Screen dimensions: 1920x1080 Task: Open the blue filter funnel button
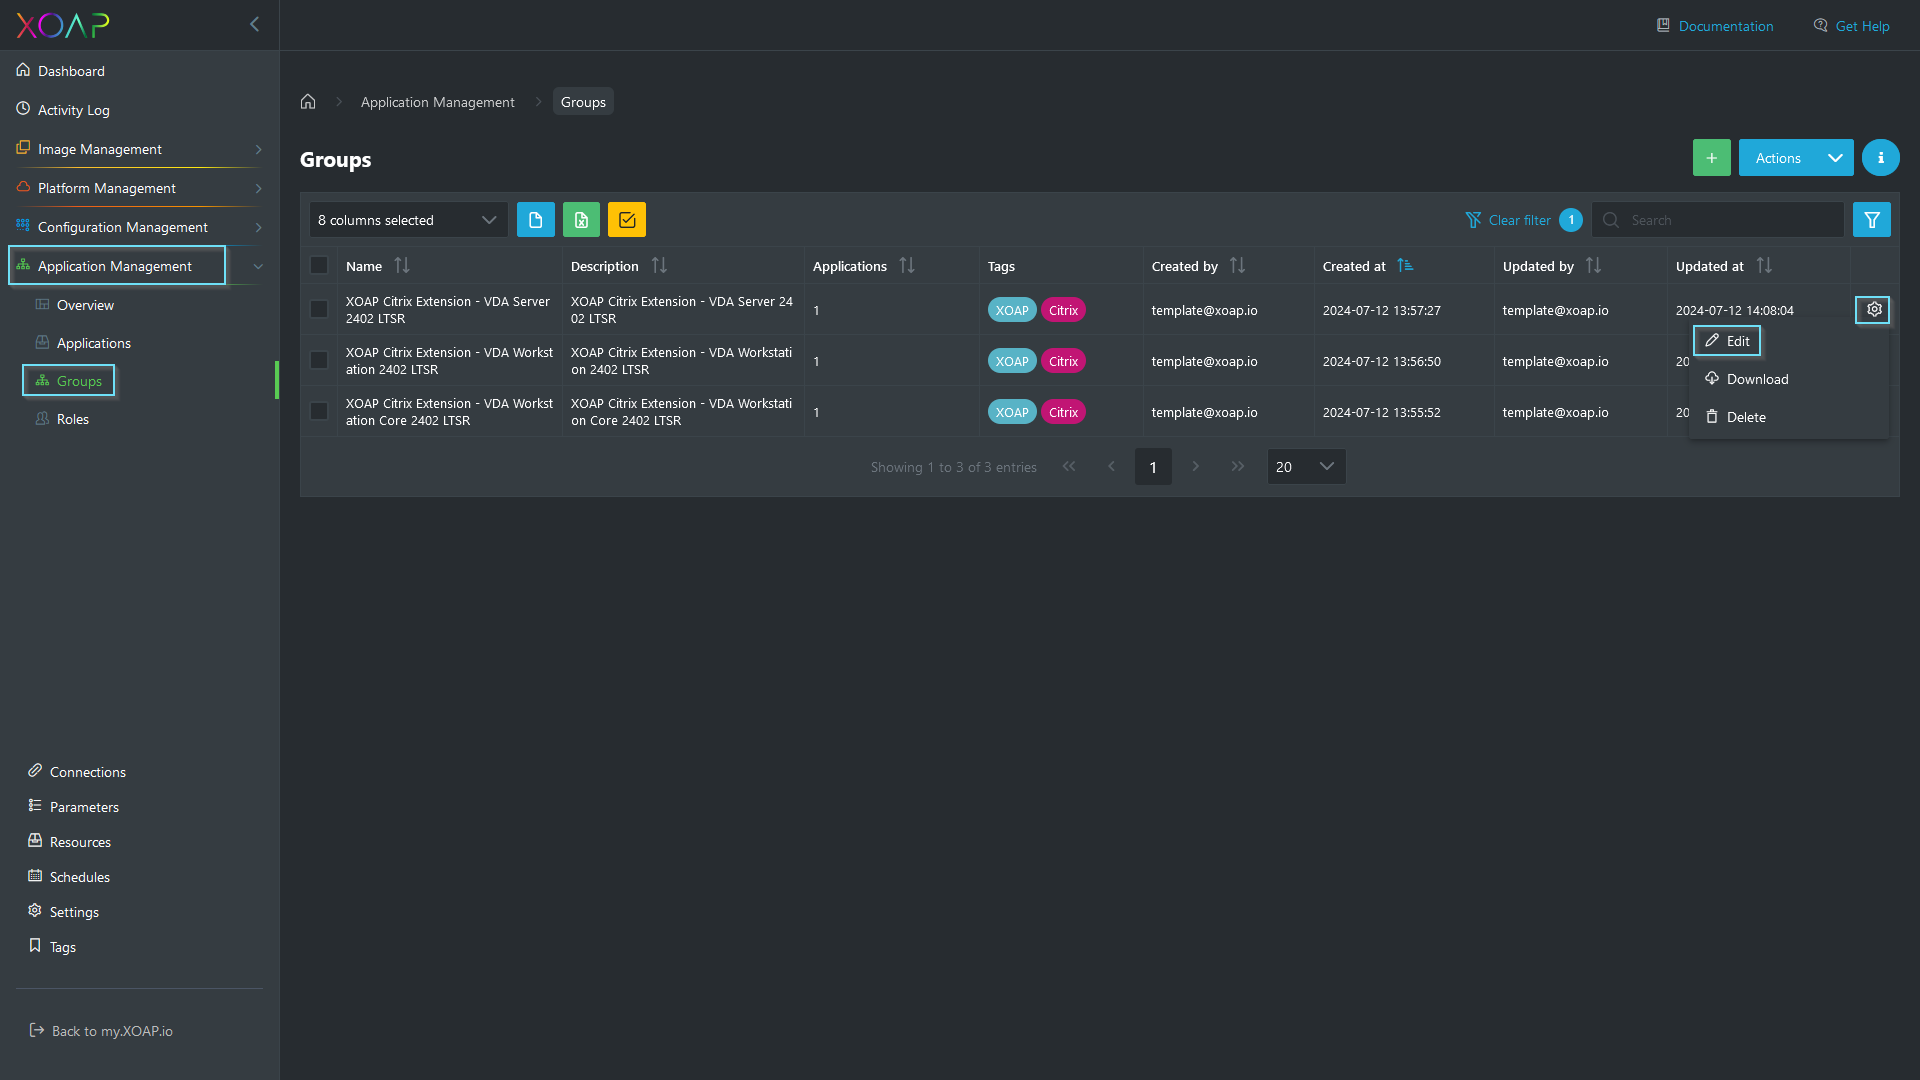point(1871,220)
